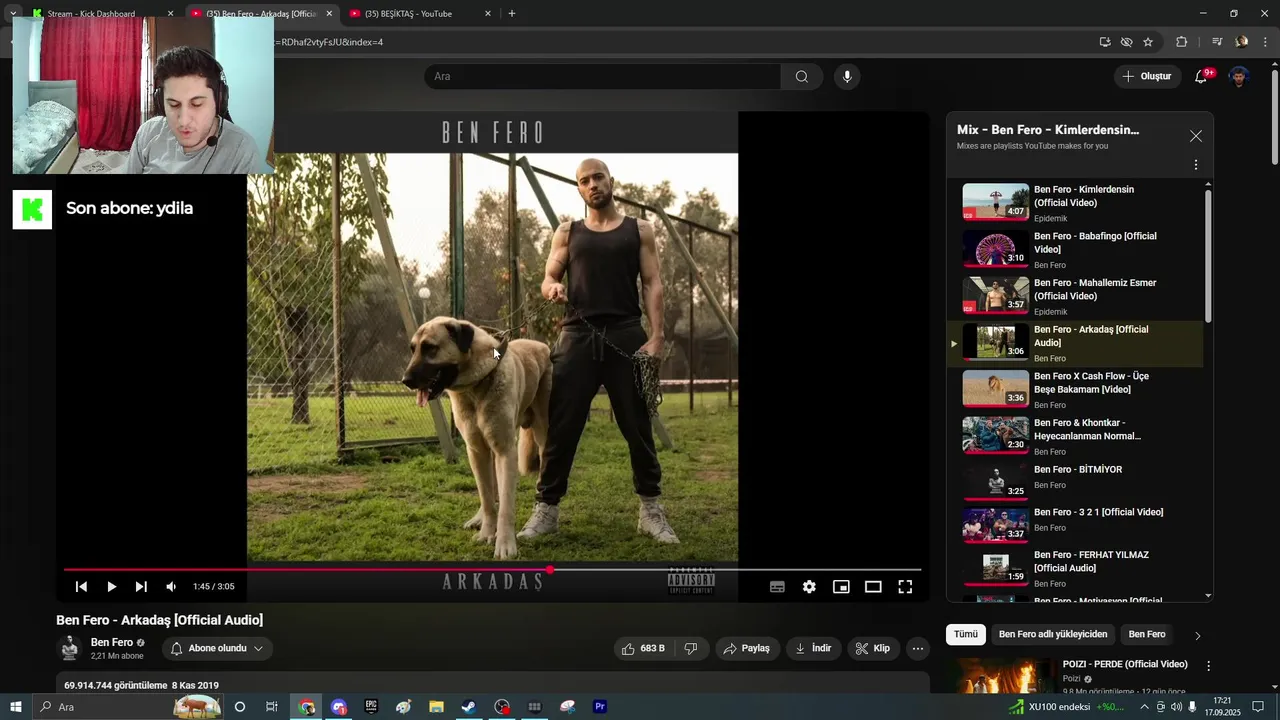This screenshot has height=720, width=1280.
Task: Share the video with Paylaş
Action: tap(747, 648)
